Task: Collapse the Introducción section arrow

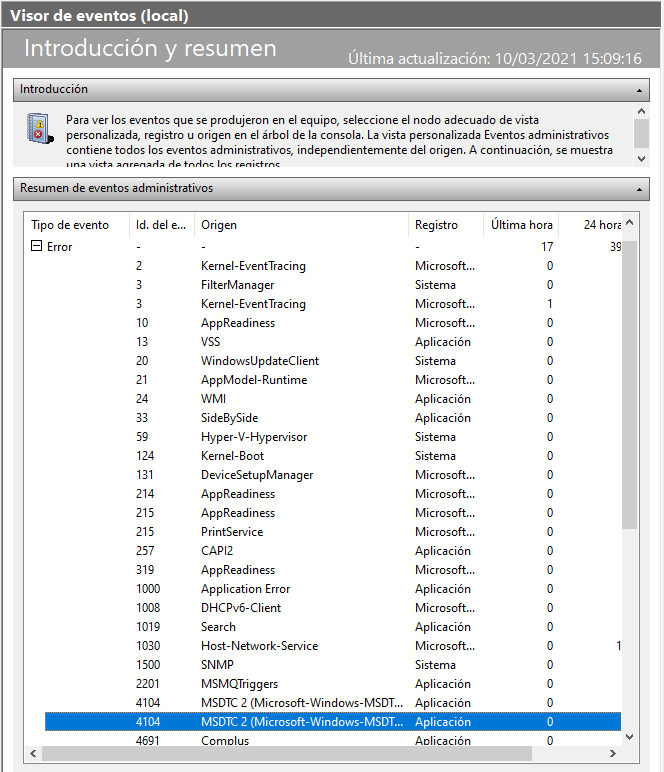Action: click(x=639, y=91)
